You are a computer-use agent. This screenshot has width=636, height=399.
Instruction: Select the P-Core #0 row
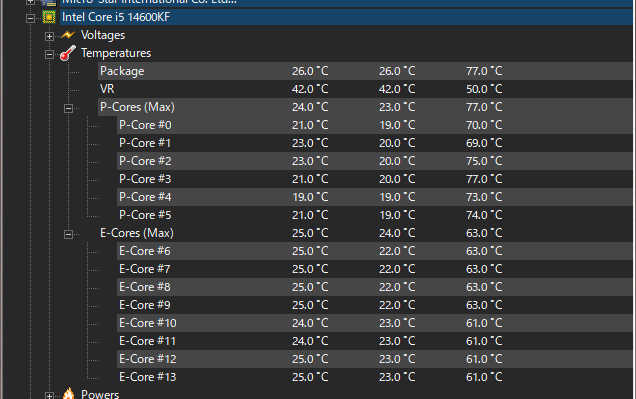[375, 125]
